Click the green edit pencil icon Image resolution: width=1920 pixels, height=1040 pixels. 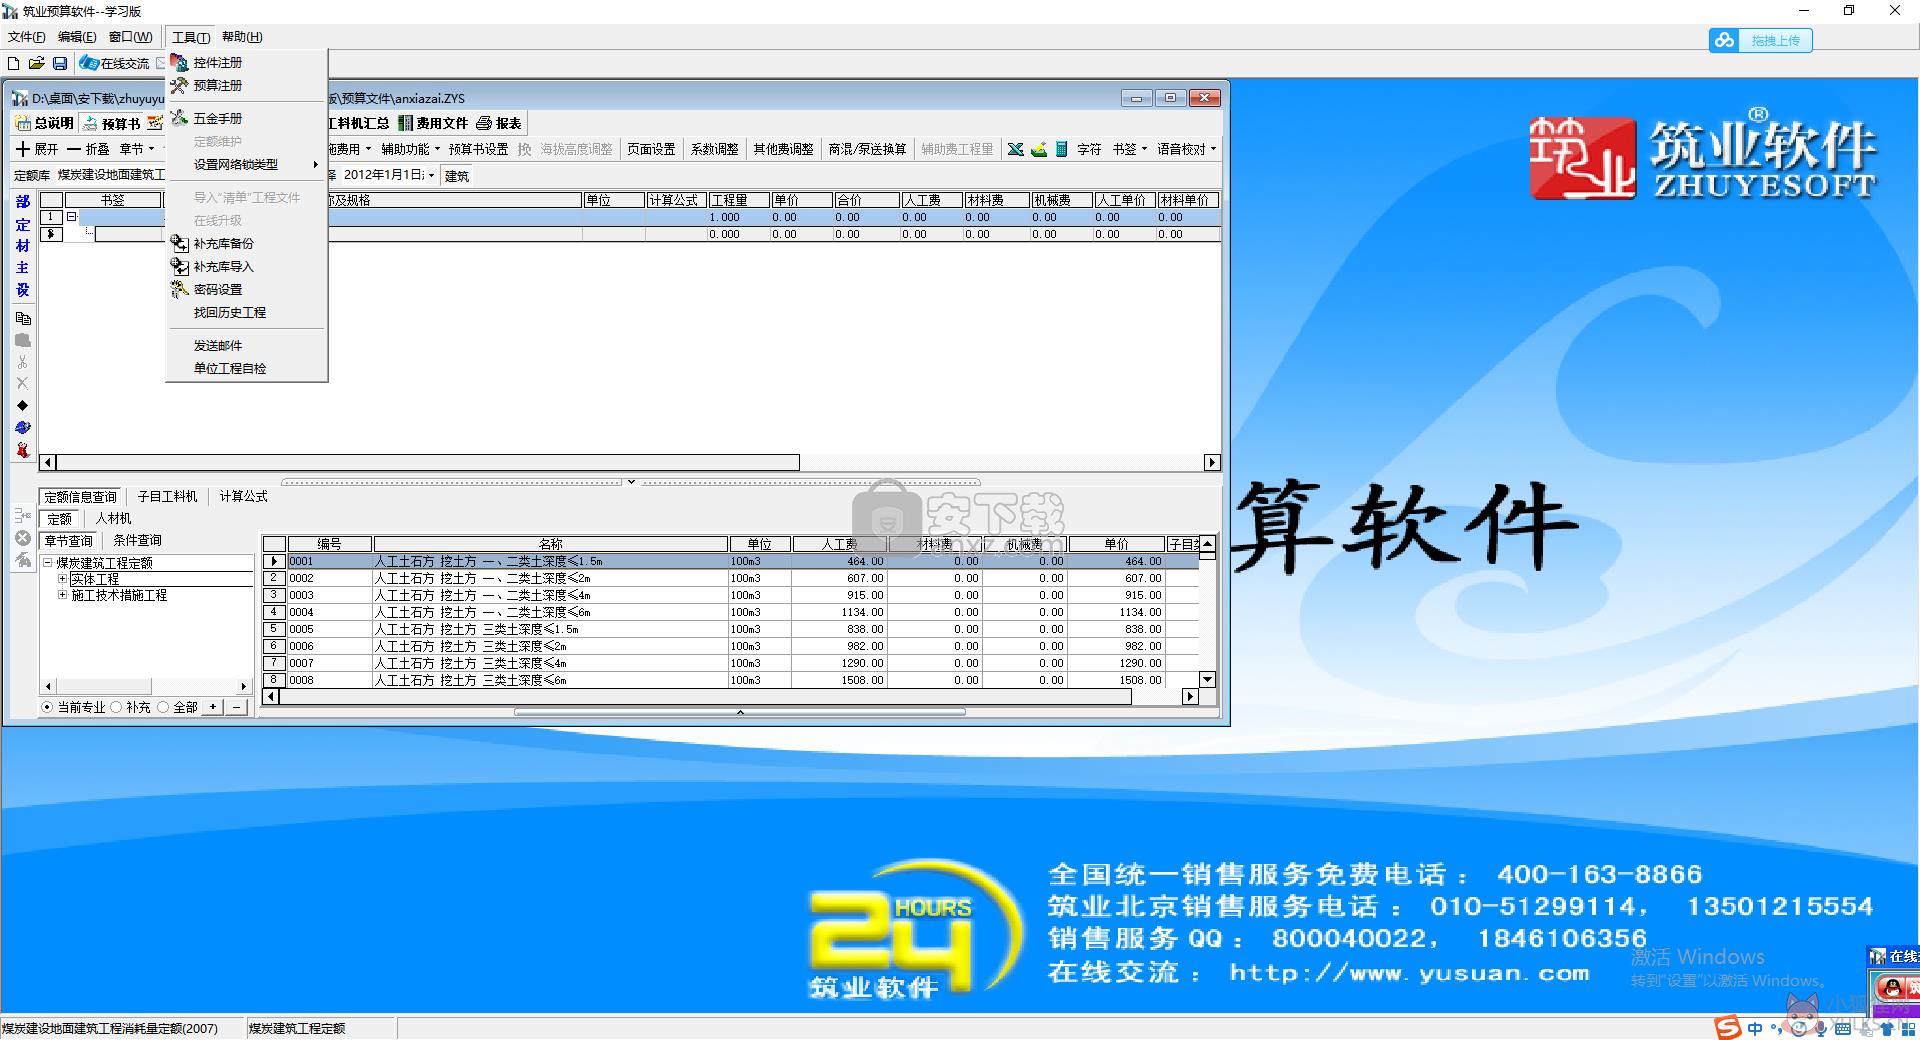point(1039,149)
